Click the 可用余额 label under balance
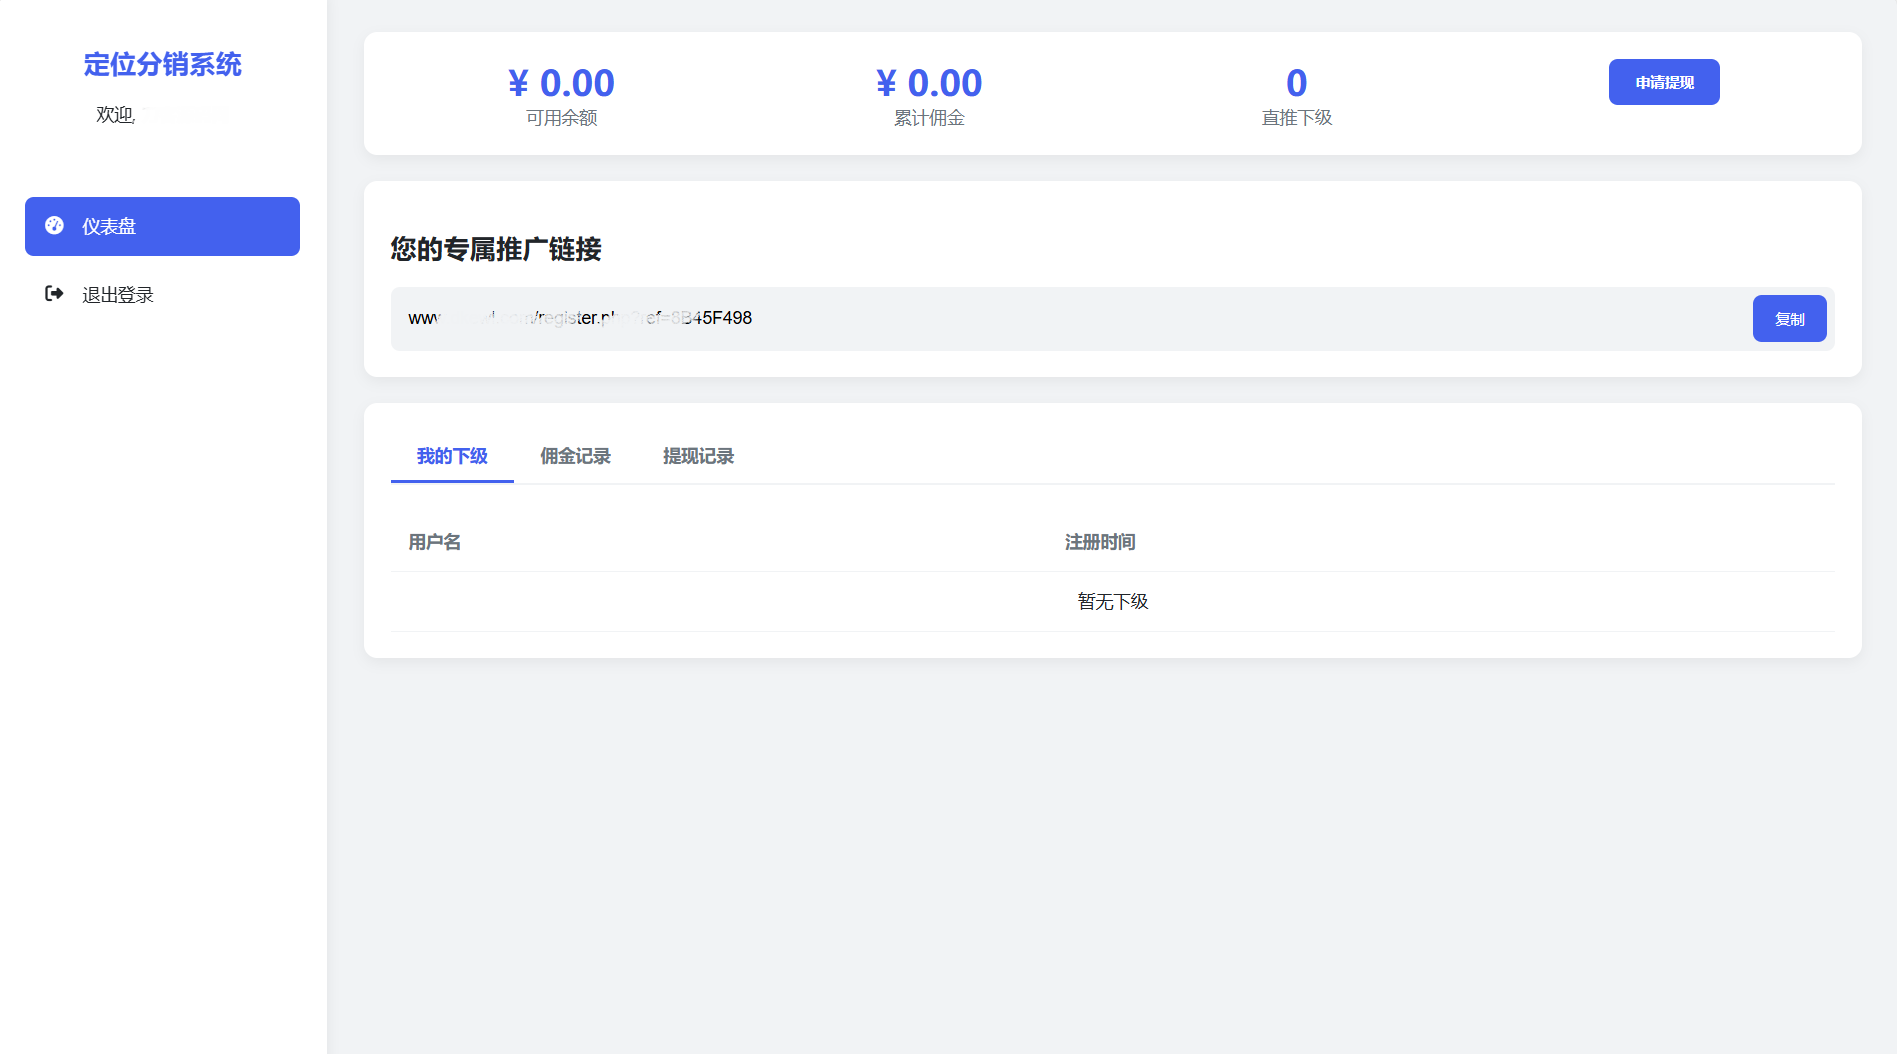The height and width of the screenshot is (1054, 1897). (561, 118)
